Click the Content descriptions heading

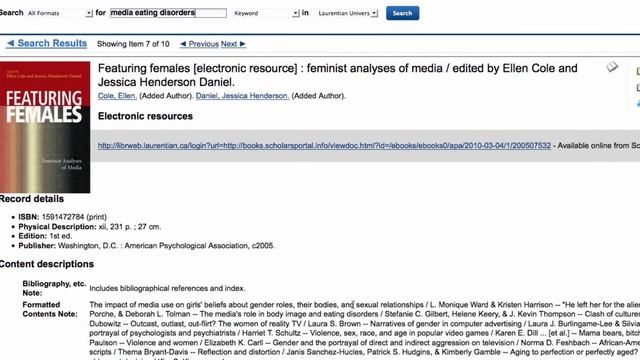coord(47,264)
